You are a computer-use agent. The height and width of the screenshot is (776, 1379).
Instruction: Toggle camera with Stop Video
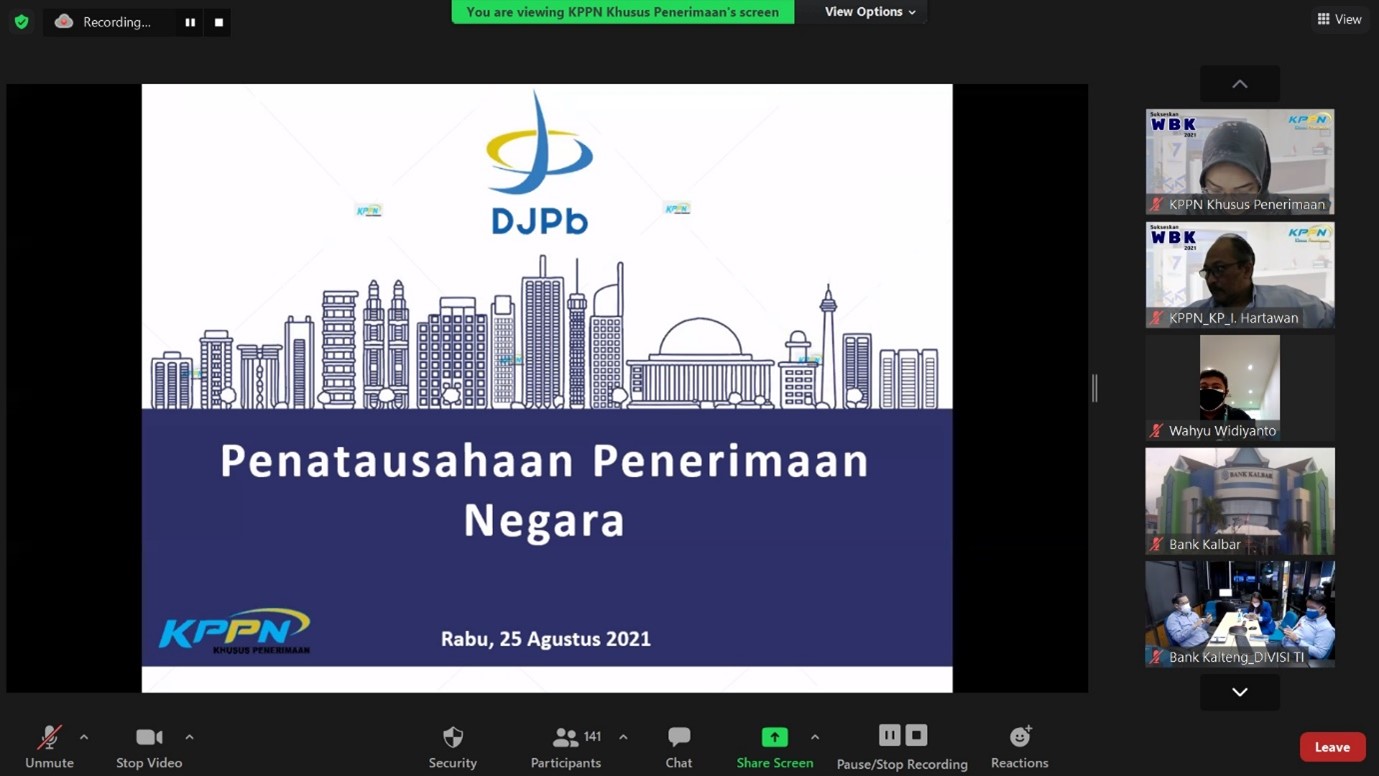[149, 746]
